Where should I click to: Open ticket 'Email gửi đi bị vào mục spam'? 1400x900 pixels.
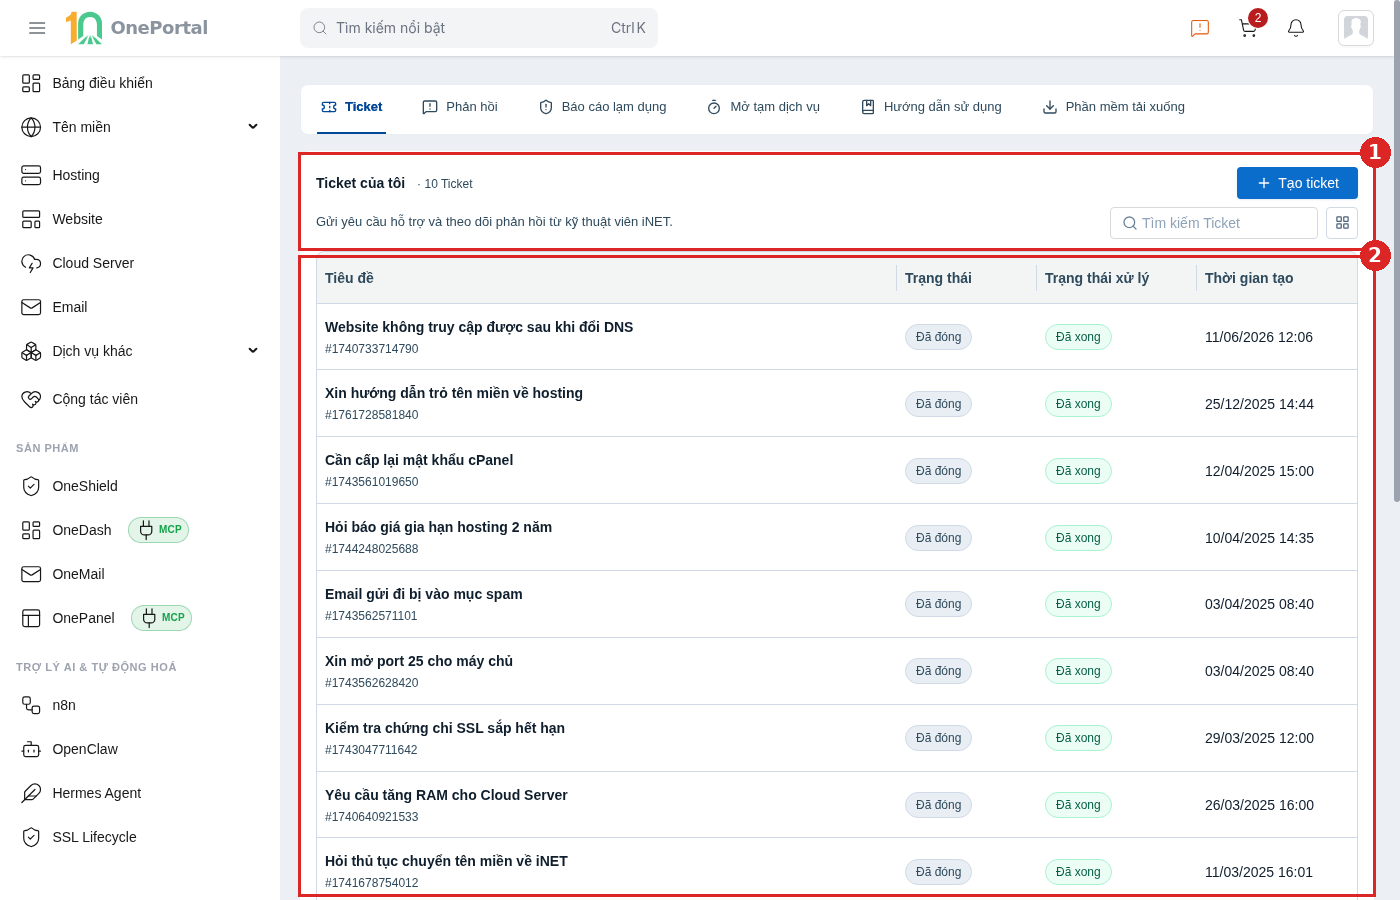coord(424,594)
